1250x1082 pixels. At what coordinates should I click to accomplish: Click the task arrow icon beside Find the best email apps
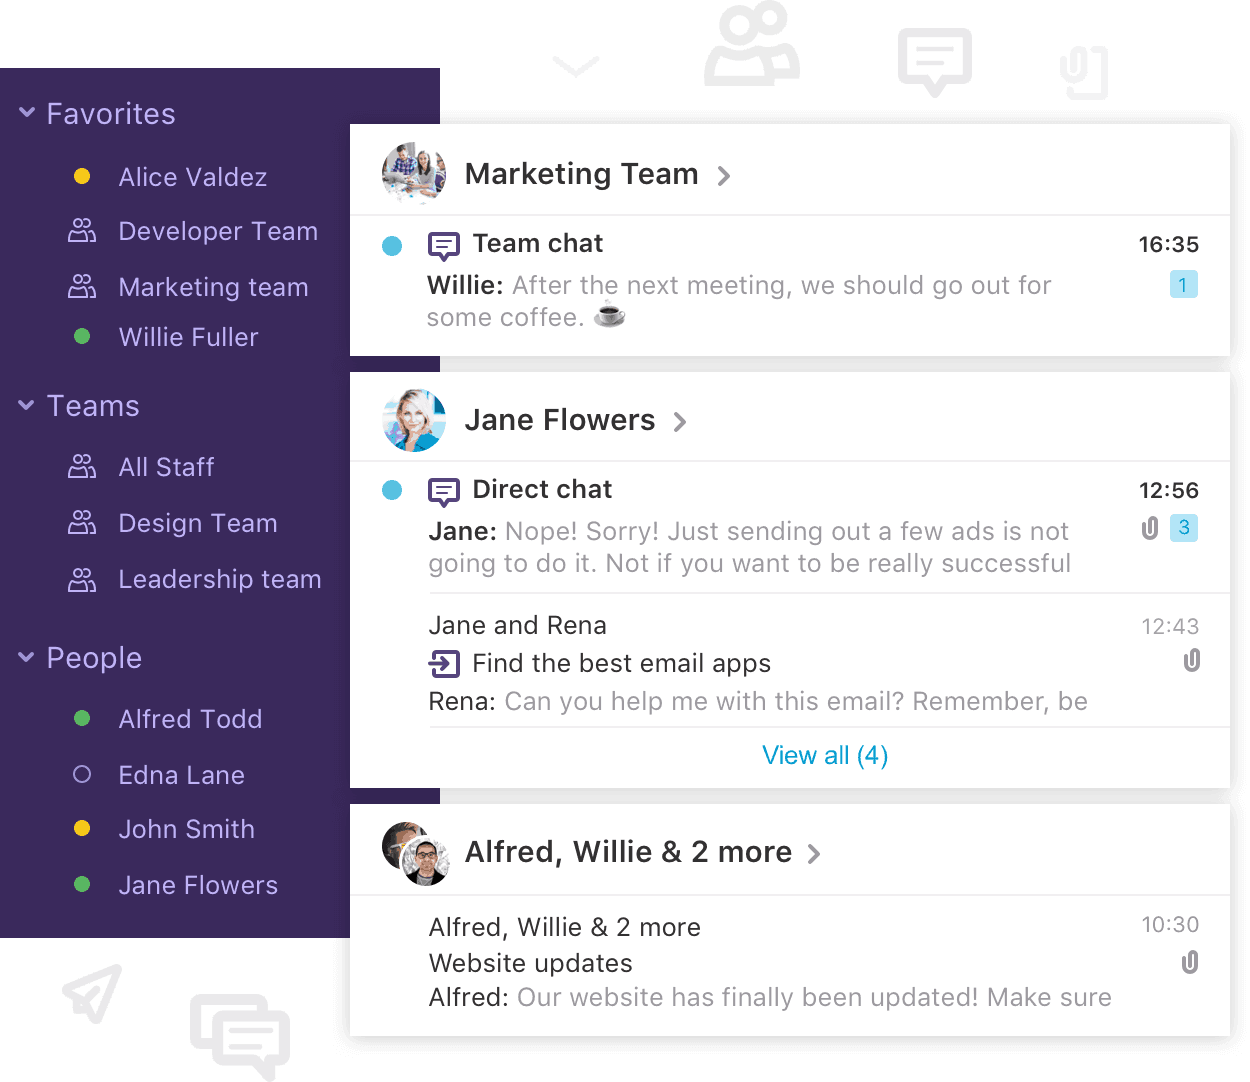(443, 663)
